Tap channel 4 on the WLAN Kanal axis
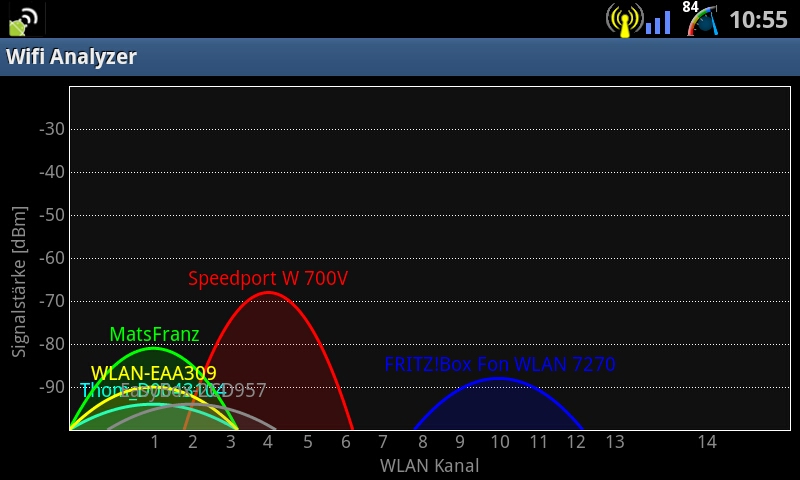The image size is (800, 480). 268,442
